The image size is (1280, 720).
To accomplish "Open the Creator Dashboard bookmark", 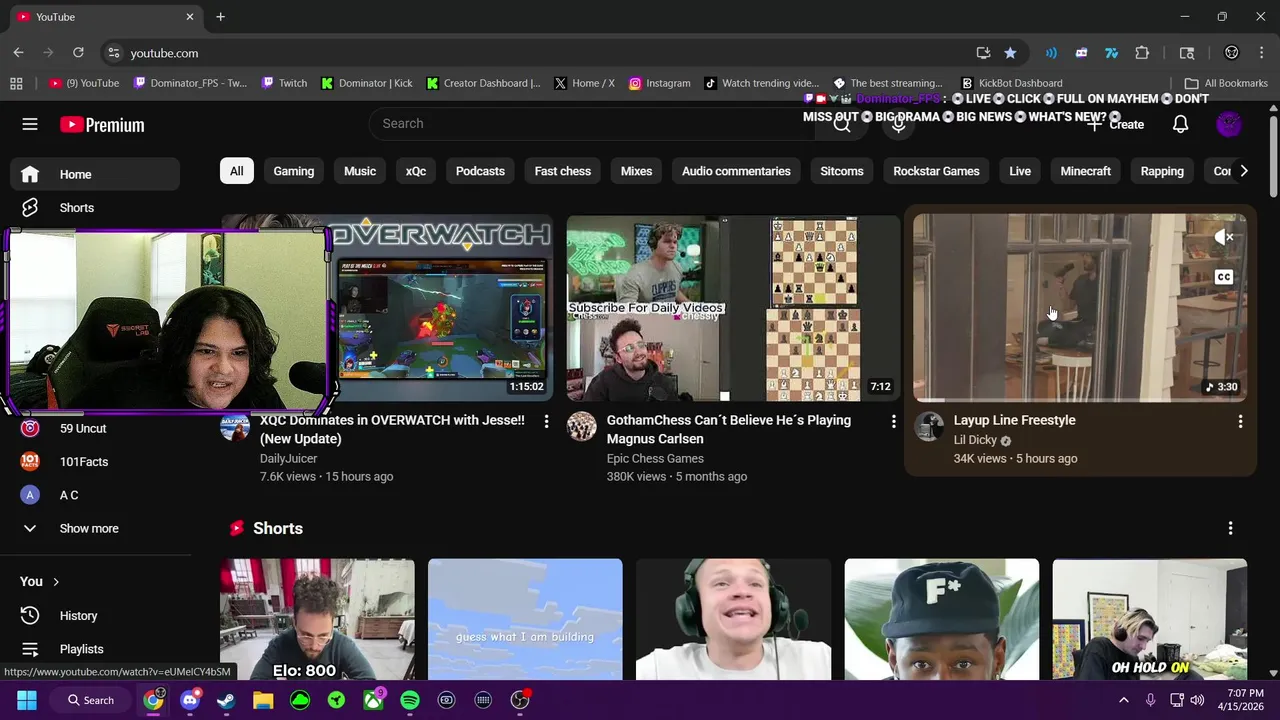I will tap(482, 83).
